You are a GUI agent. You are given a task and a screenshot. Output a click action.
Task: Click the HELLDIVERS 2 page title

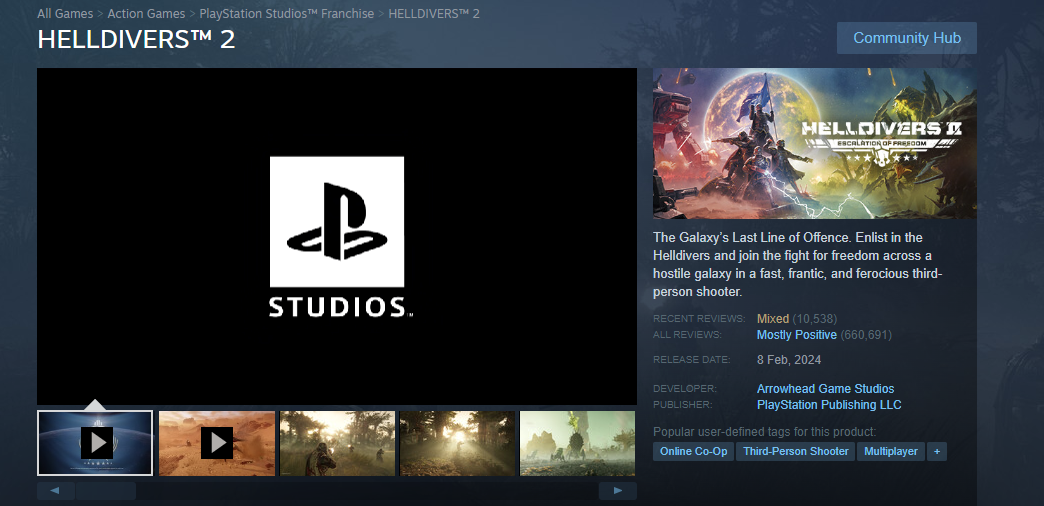coord(136,39)
